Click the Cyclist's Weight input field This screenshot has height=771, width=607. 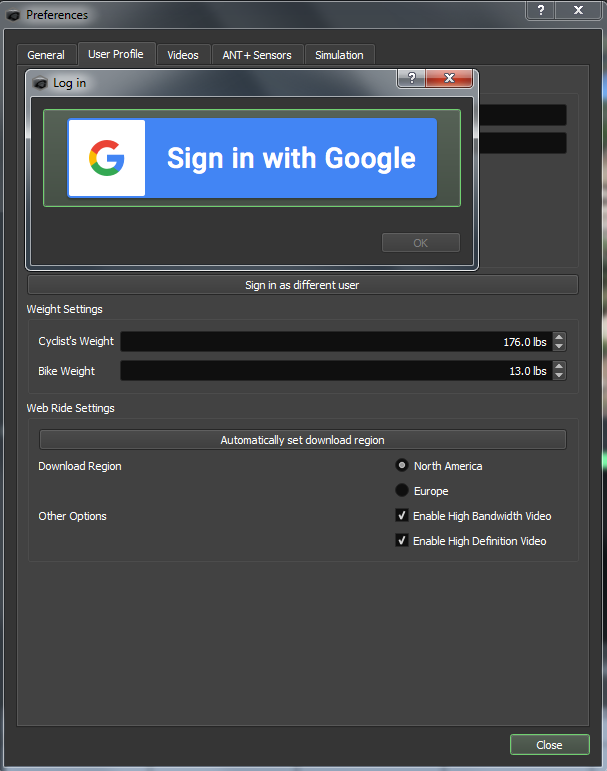pyautogui.click(x=336, y=342)
